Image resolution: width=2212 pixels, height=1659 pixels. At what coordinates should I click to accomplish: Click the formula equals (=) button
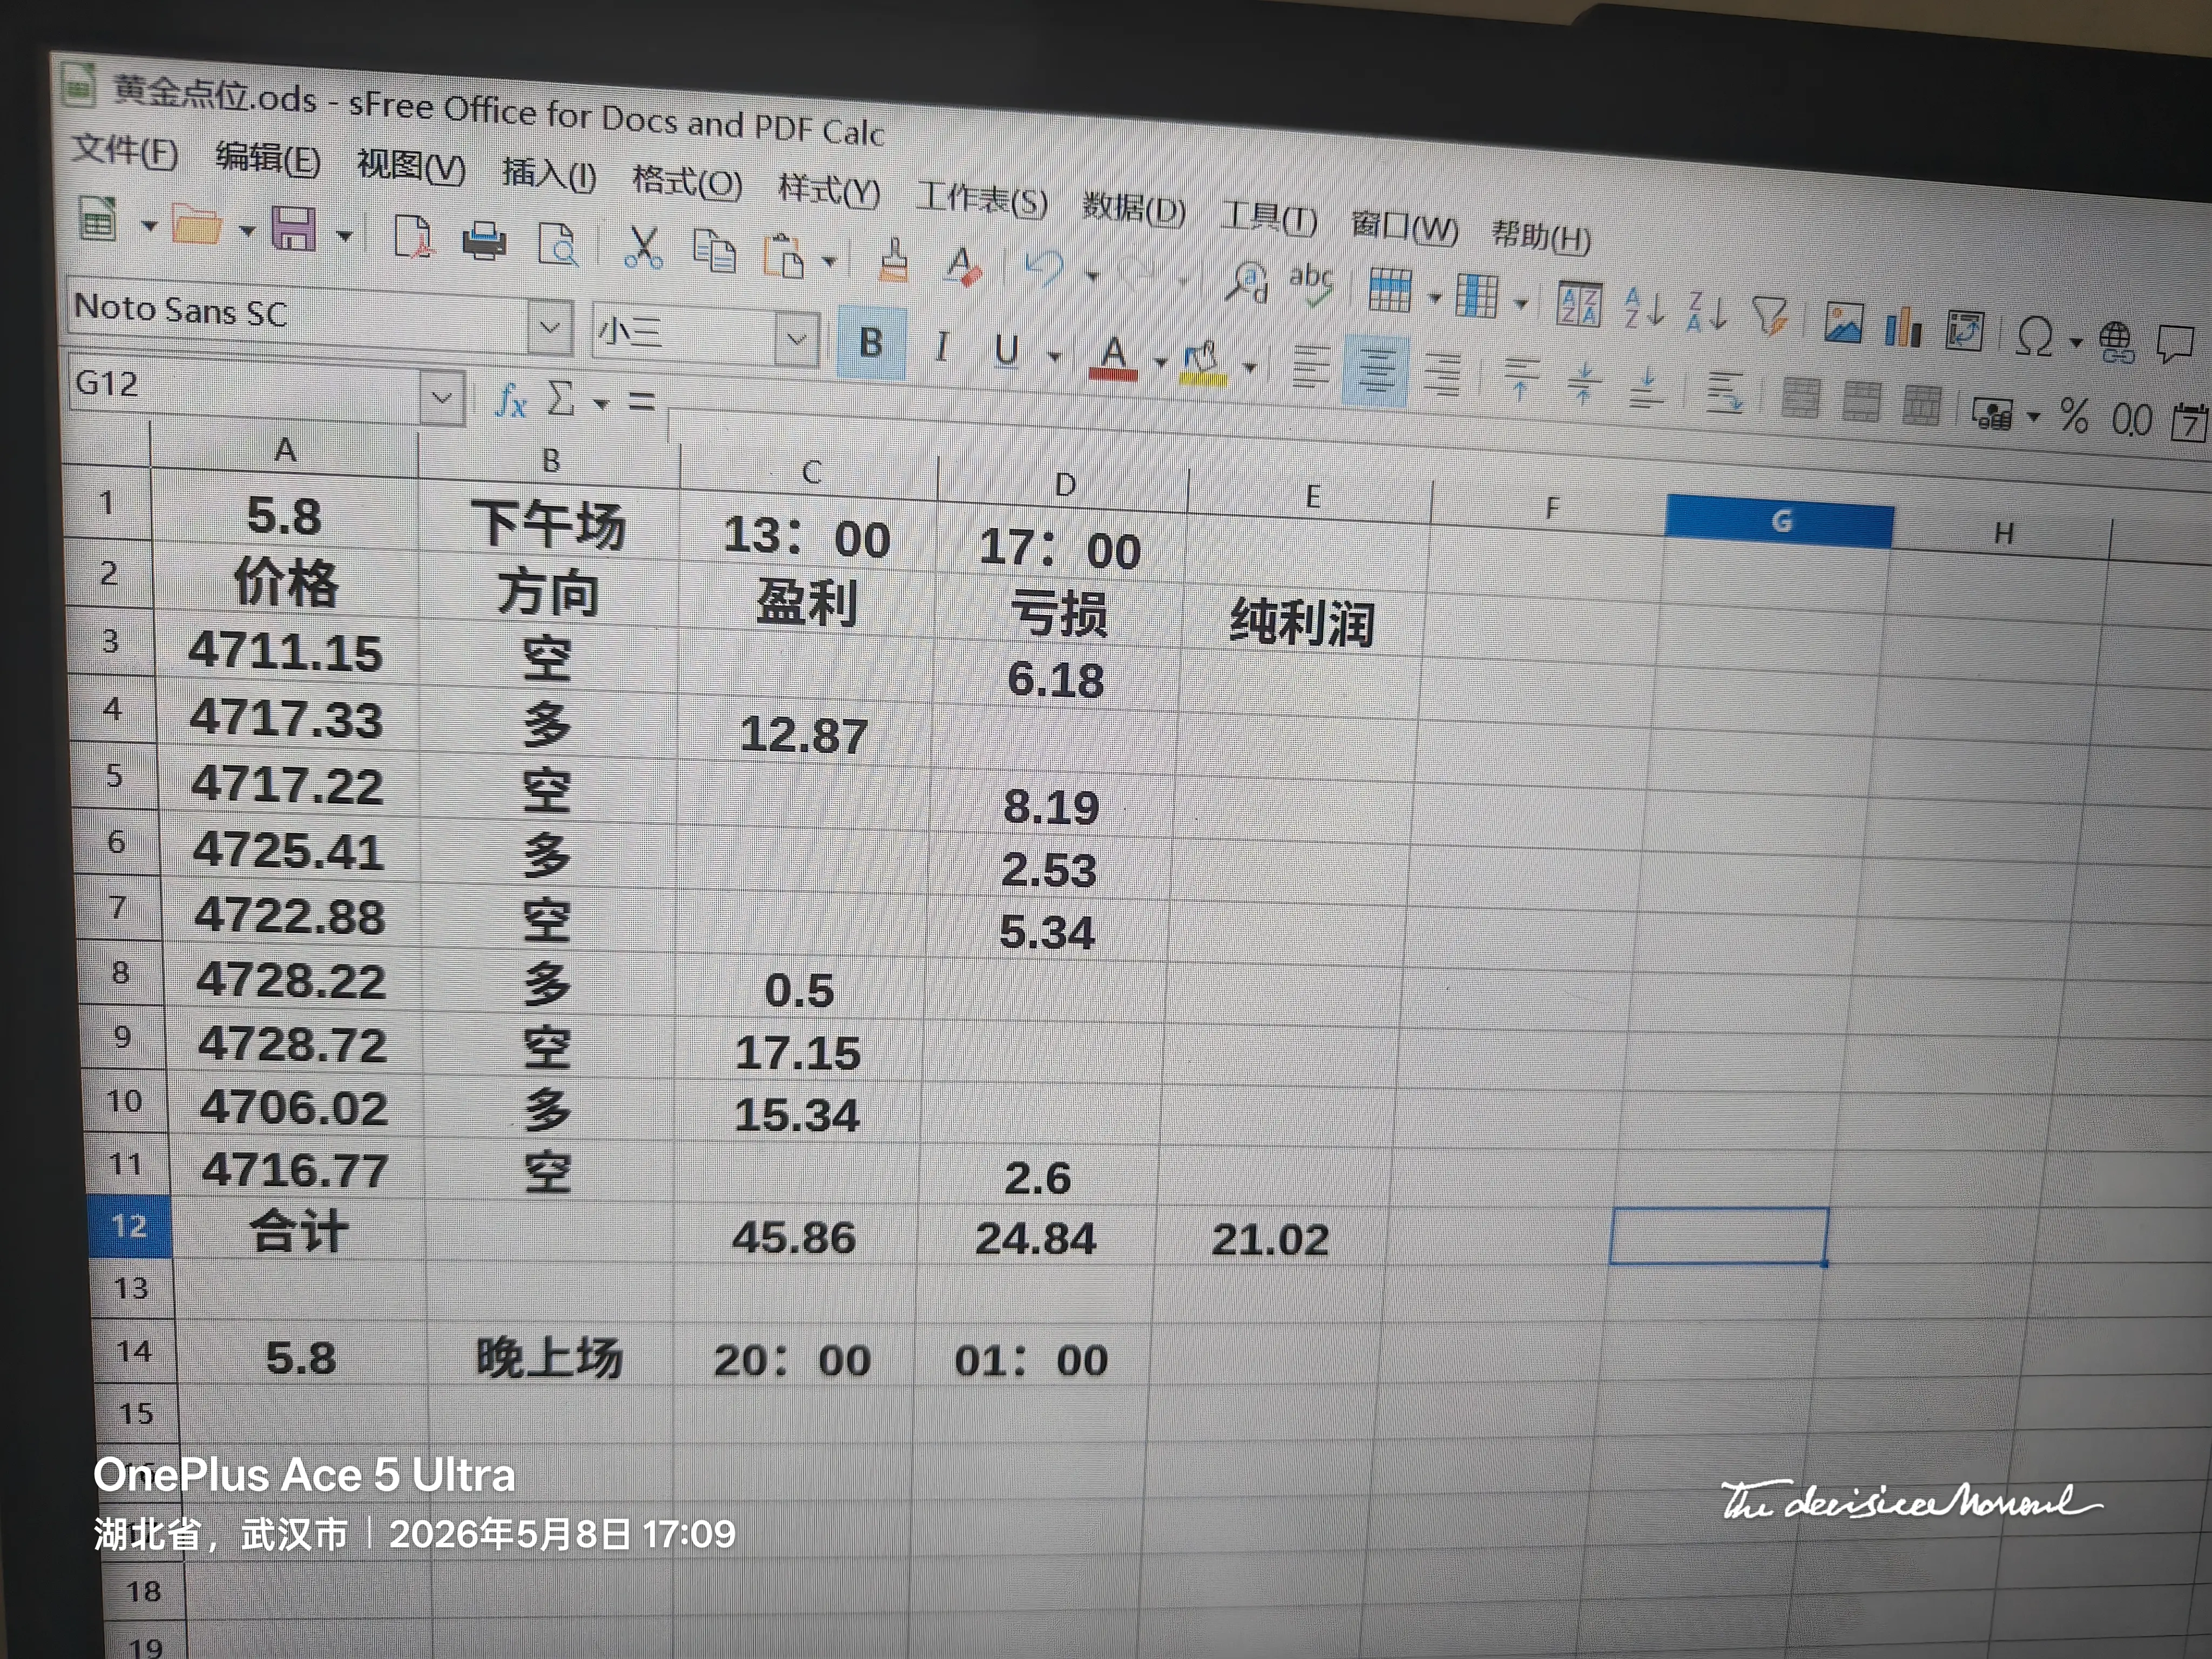642,402
